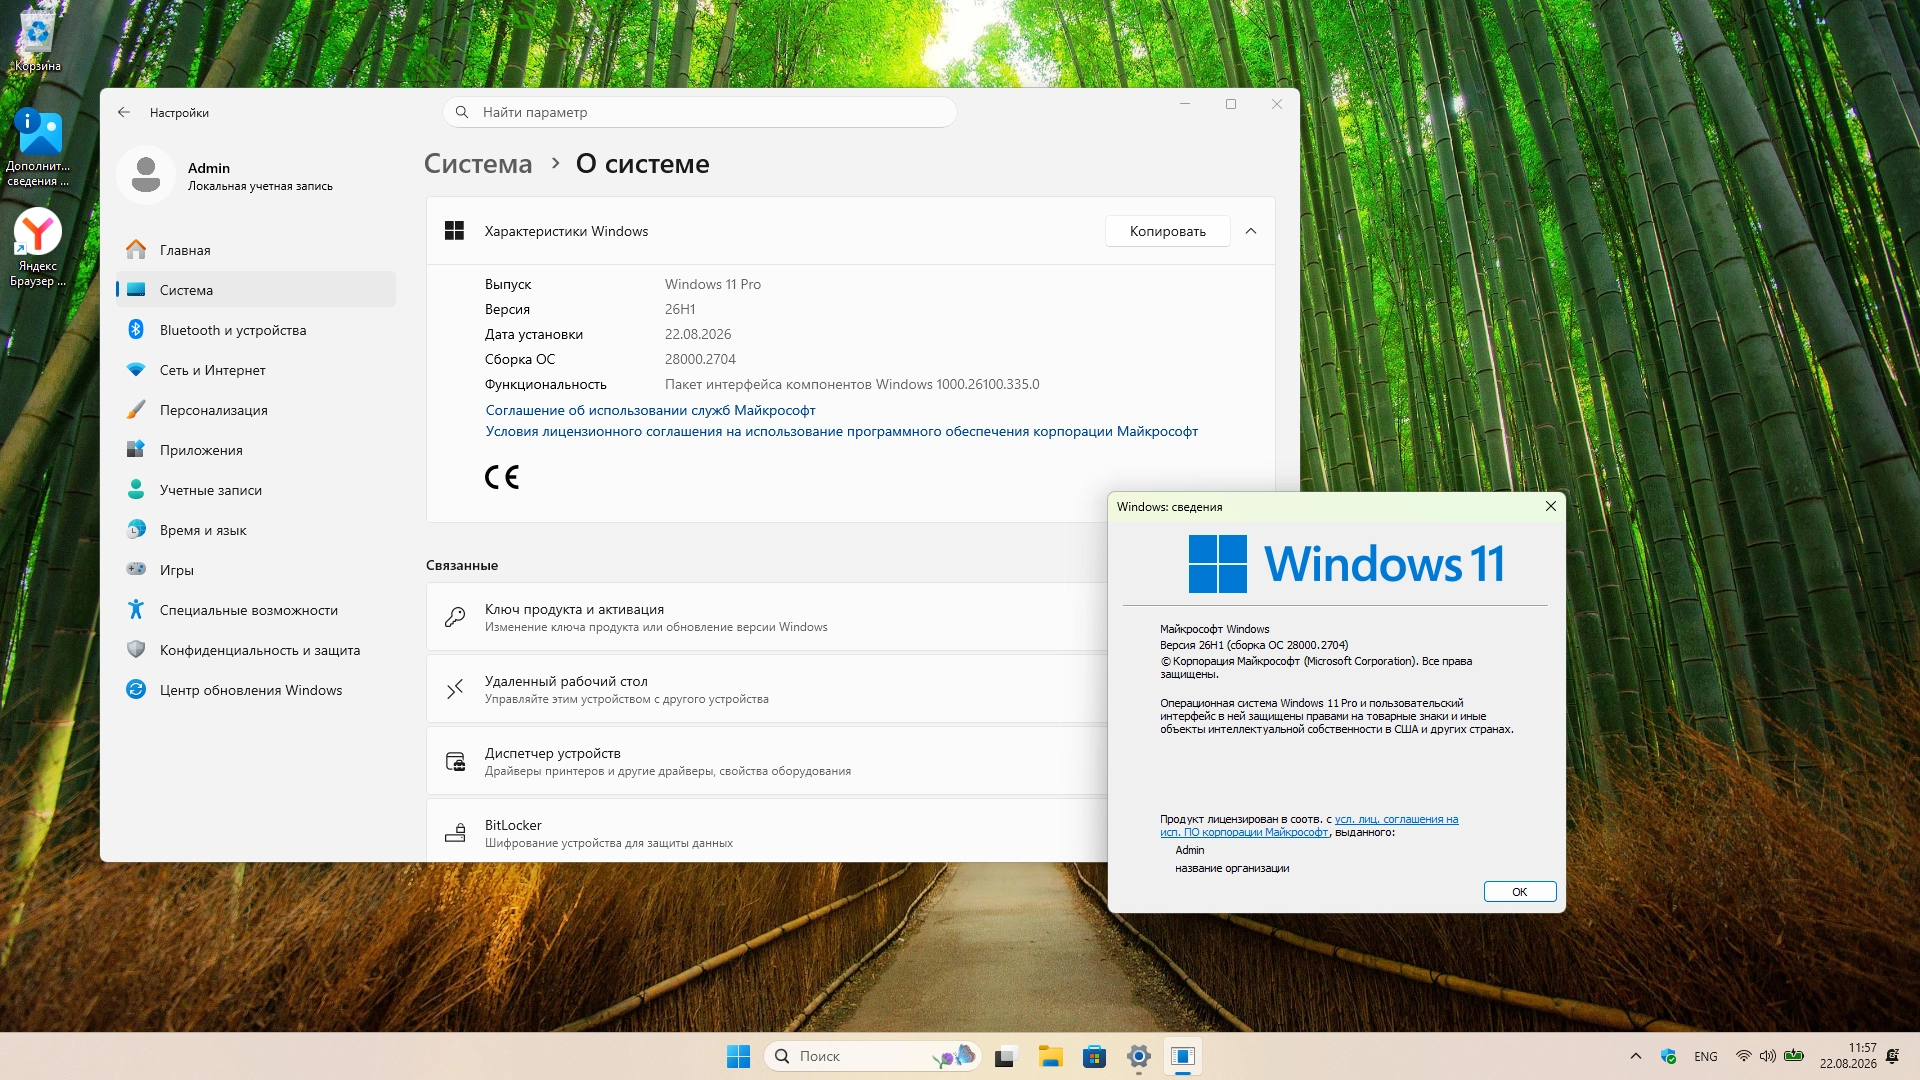
Task: Click the Функциональность label
Action: point(546,384)
